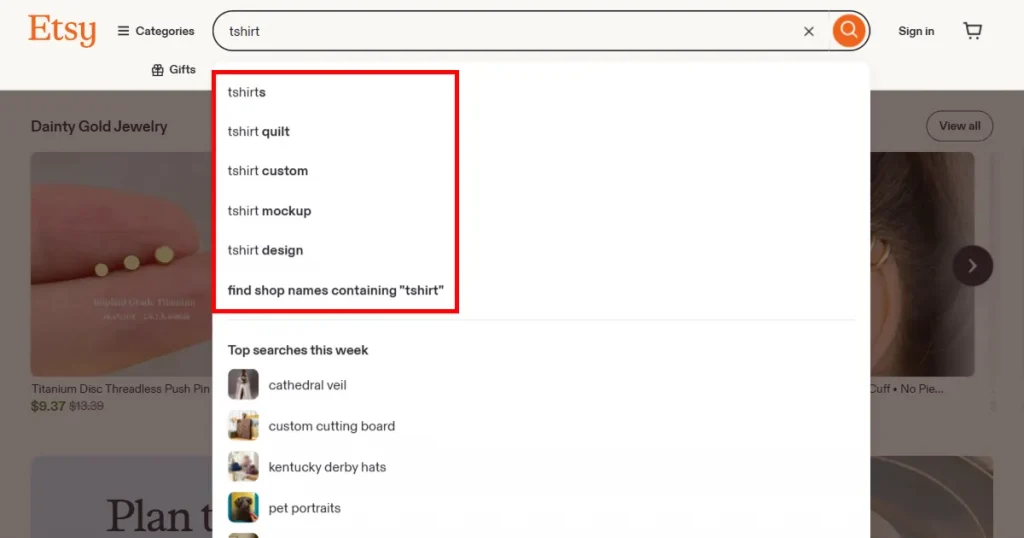1024x538 pixels.
Task: Click the orange search magnifier button
Action: 848,30
